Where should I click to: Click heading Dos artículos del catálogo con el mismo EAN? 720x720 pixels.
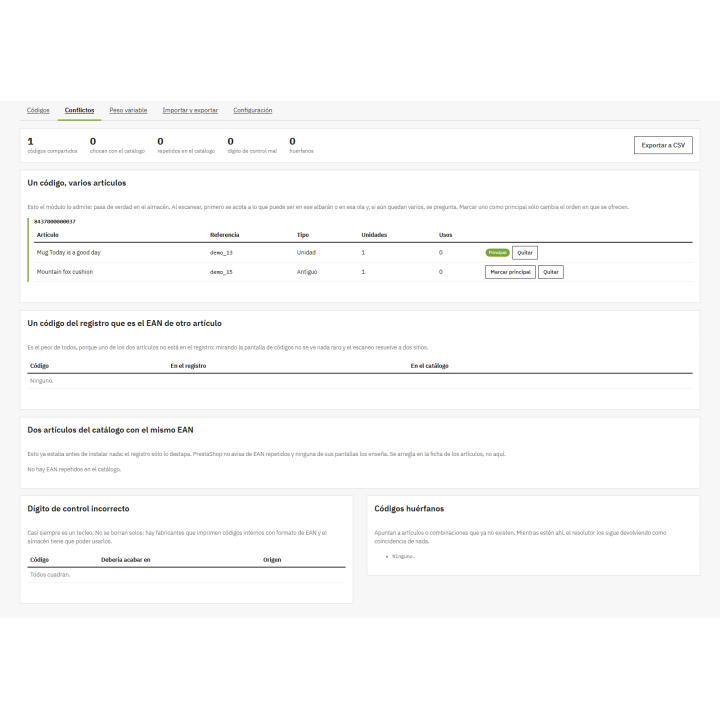110,430
